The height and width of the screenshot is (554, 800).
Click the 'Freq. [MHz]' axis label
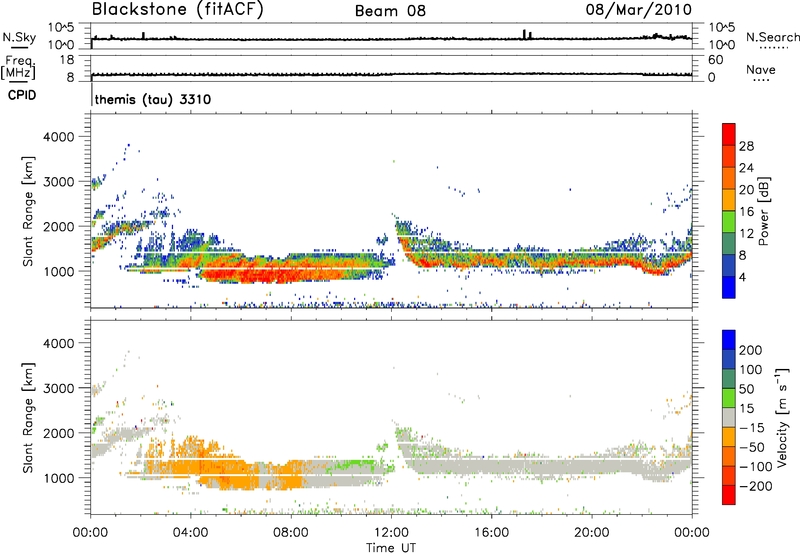(18, 67)
